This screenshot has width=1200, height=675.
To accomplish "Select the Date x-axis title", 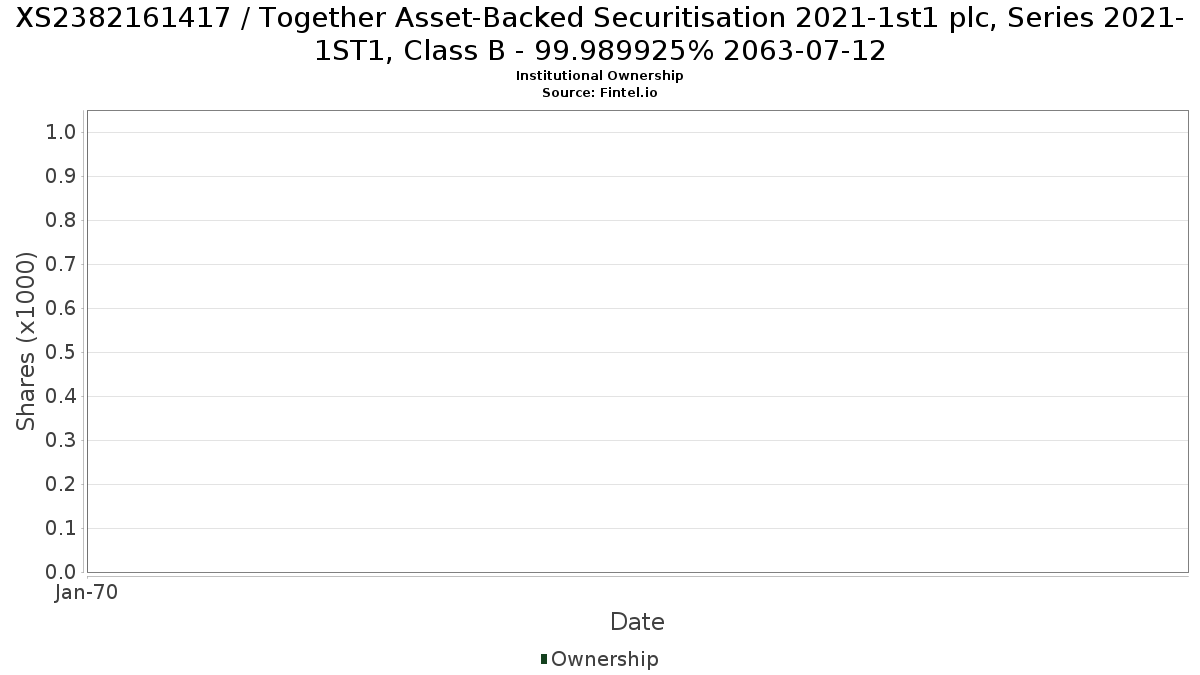I will click(637, 622).
